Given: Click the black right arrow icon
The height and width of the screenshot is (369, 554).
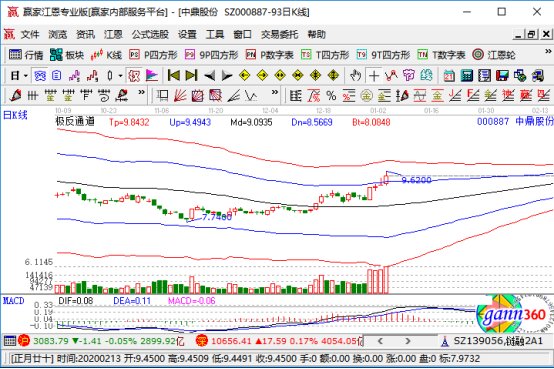Looking at the screenshot, I should pyautogui.click(x=227, y=76).
